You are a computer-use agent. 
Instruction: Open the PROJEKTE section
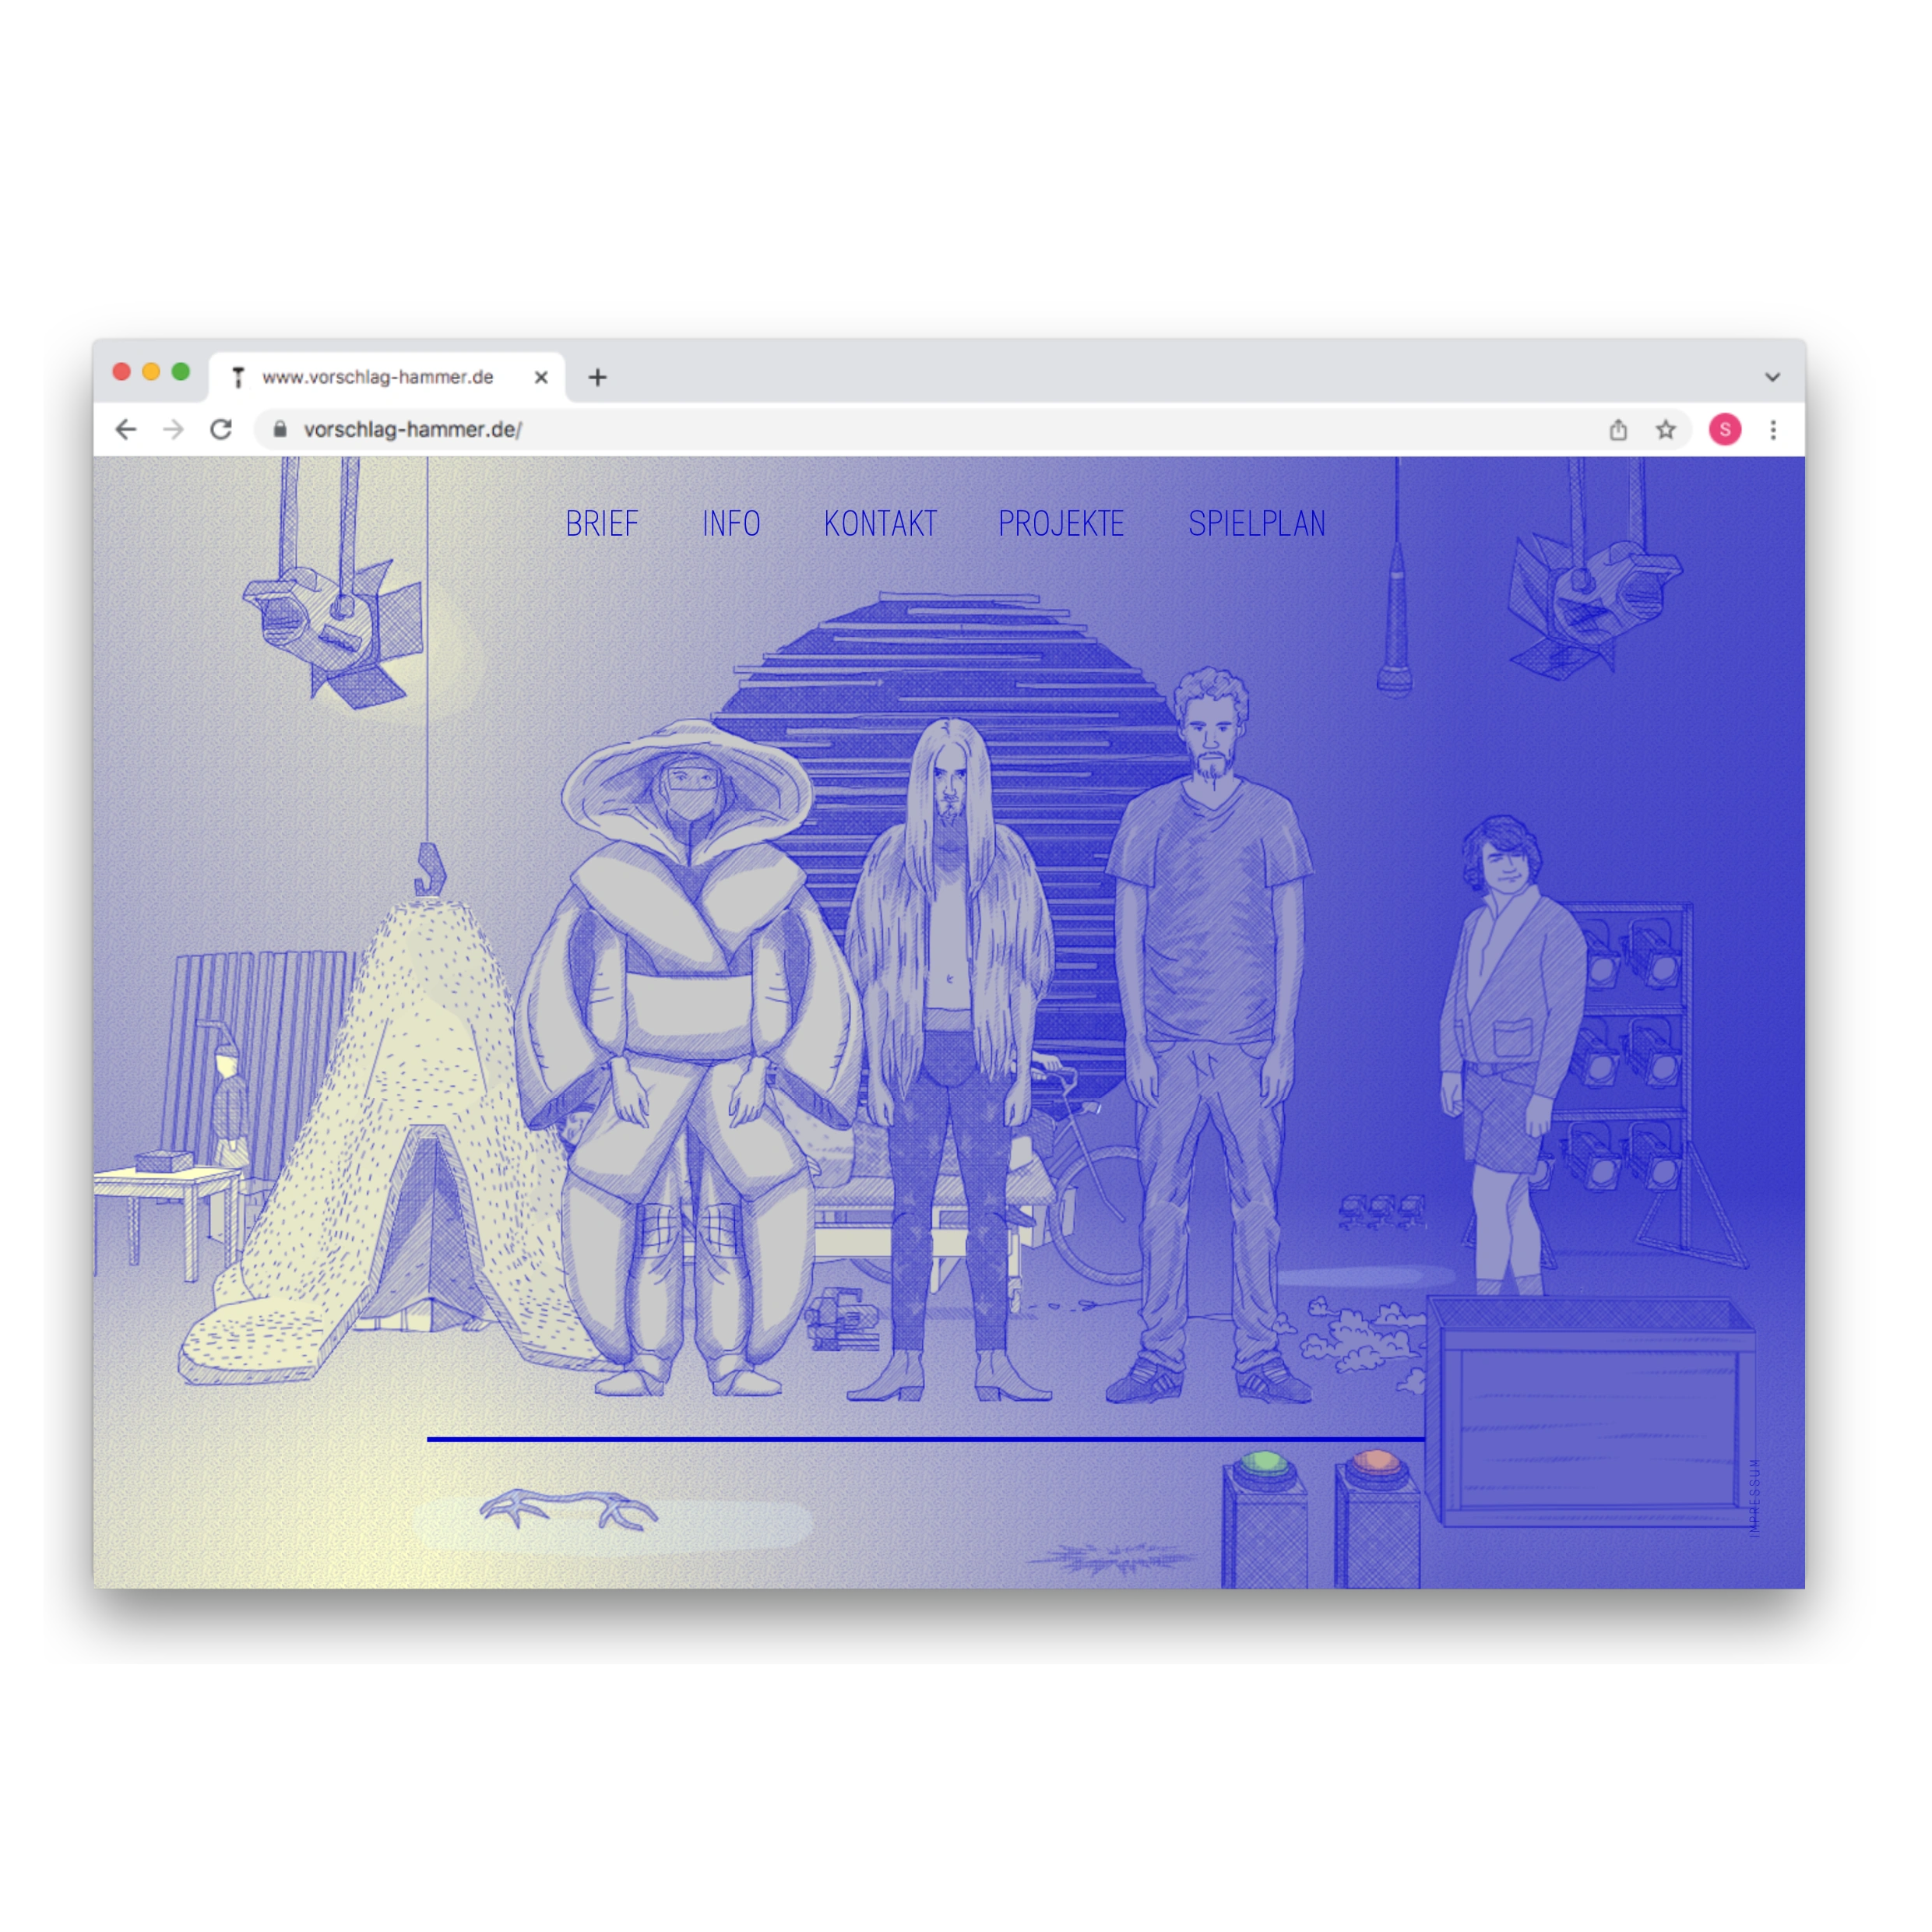1060,524
